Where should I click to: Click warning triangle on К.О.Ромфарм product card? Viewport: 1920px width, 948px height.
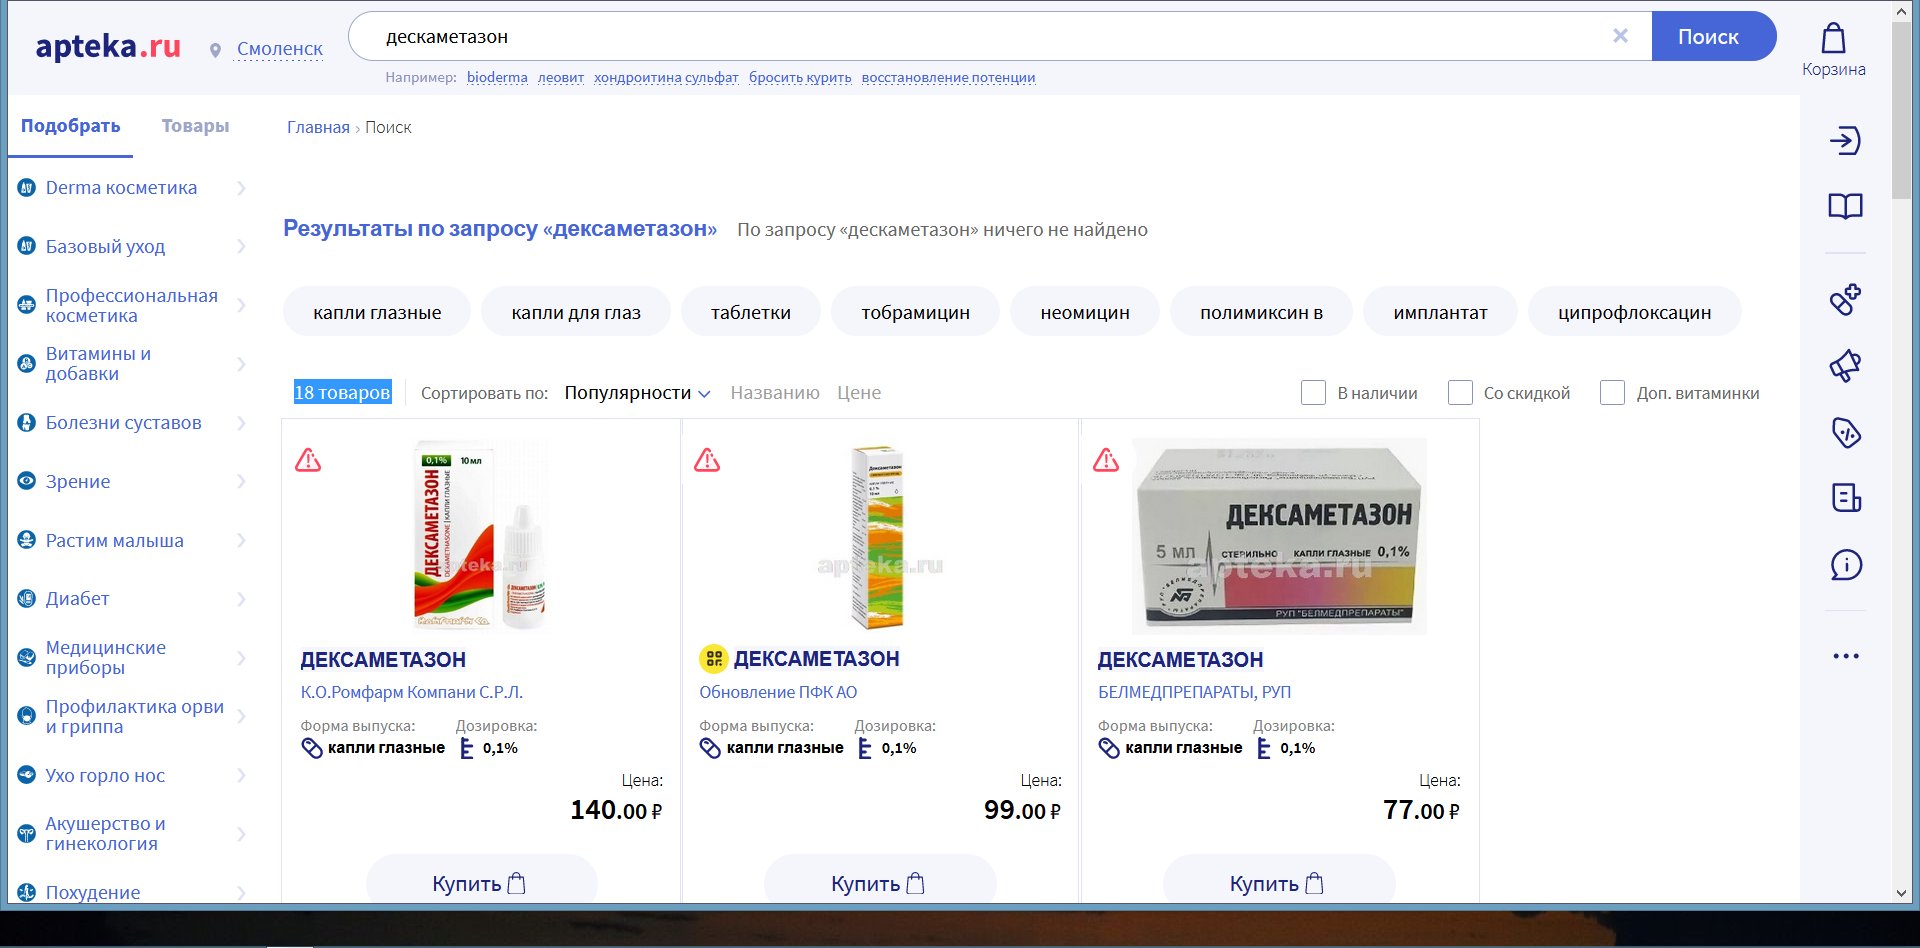308,460
